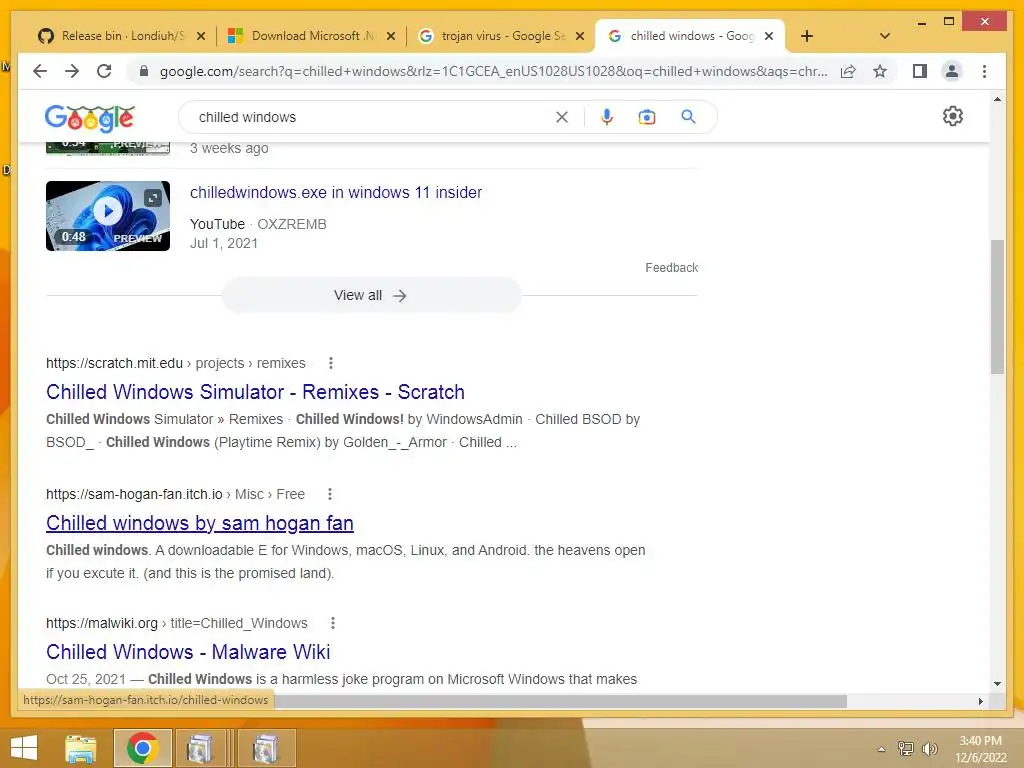Open Chilled Windows Simulator Remixes Scratch
The height and width of the screenshot is (768, 1024).
click(x=255, y=392)
